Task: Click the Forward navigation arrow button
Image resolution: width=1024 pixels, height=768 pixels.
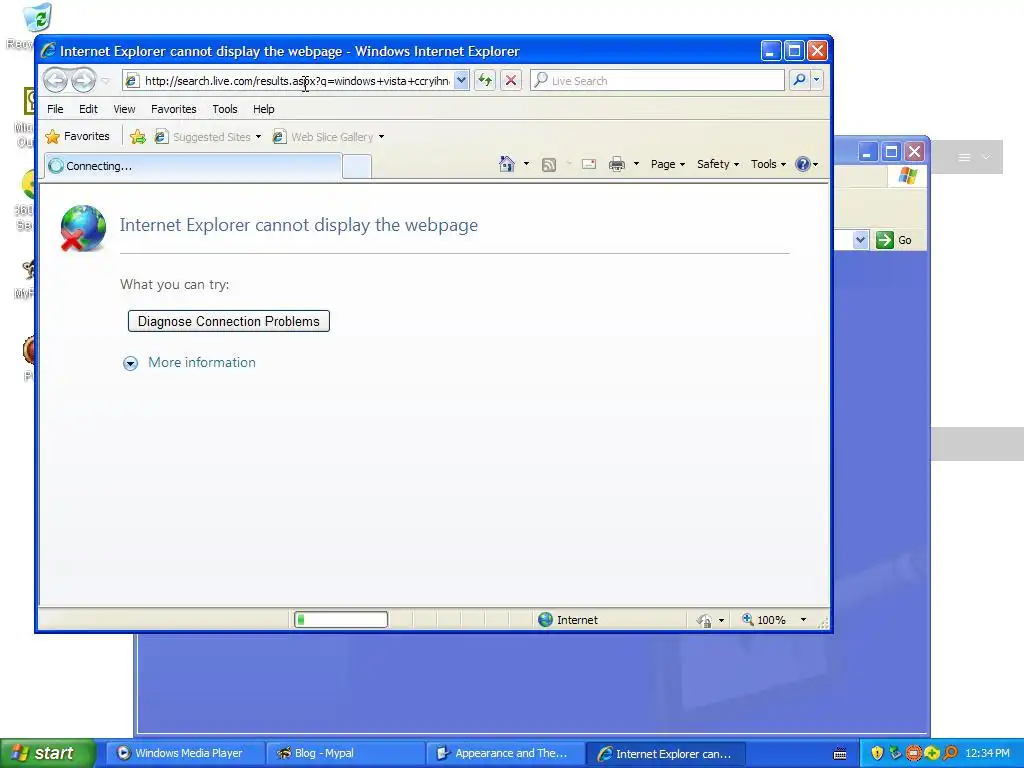Action: click(x=83, y=81)
